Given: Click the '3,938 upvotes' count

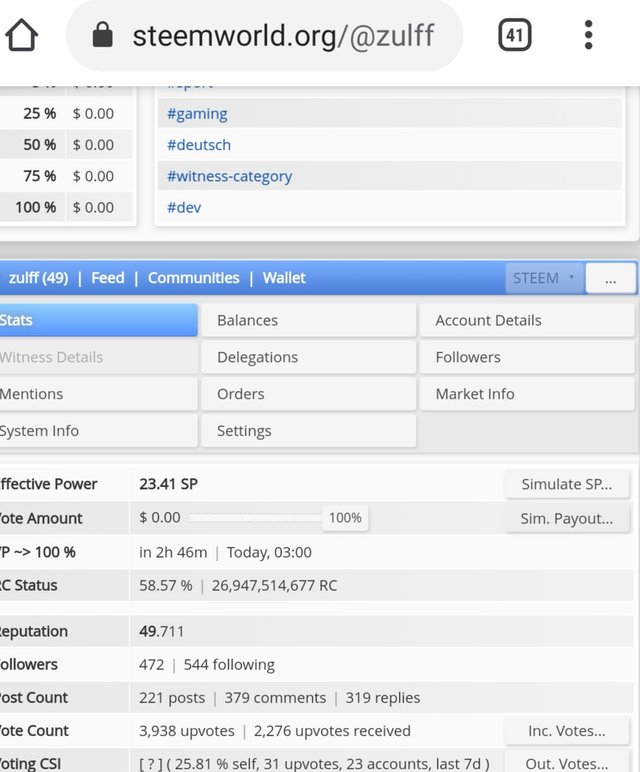Looking at the screenshot, I should 187,731.
